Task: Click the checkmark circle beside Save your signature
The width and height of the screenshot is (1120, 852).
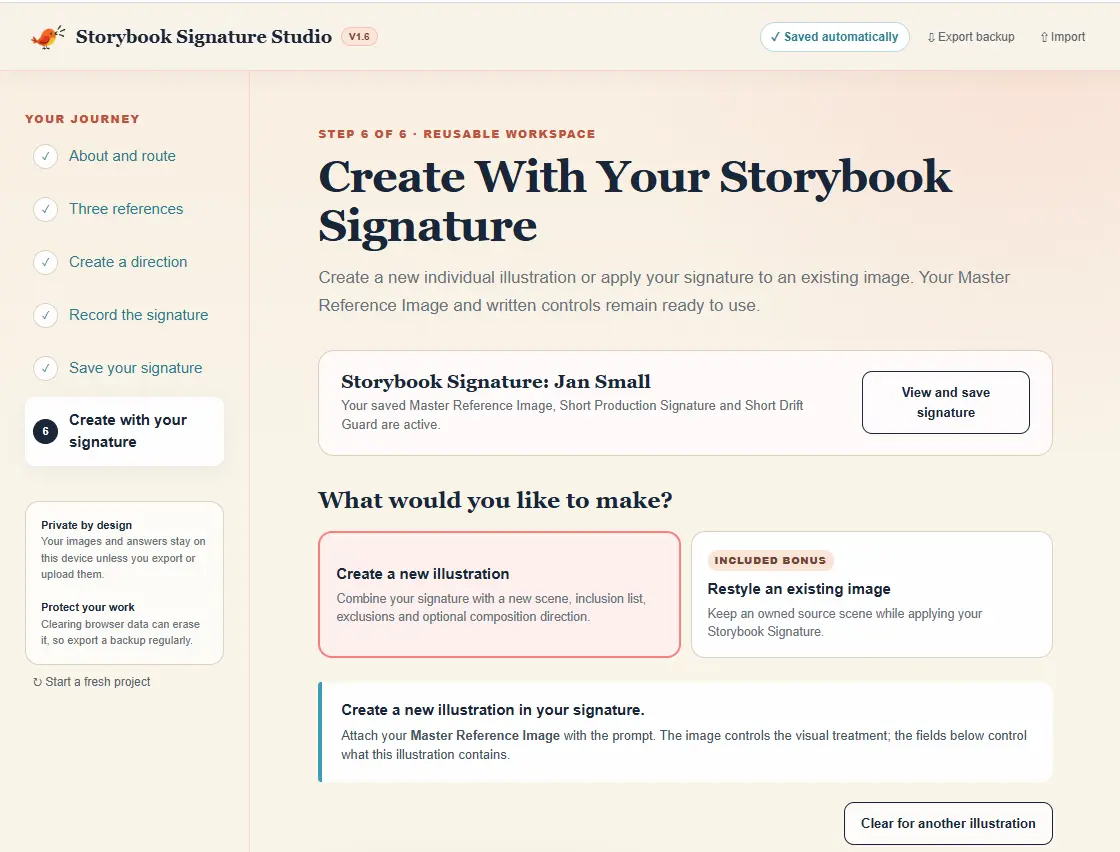Action: click(46, 369)
